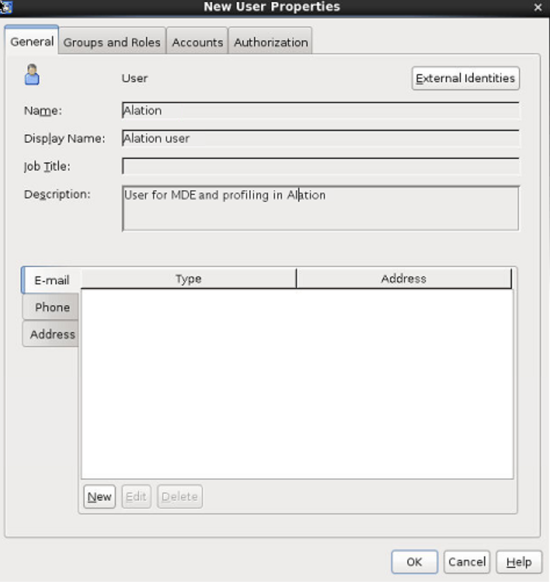Close the New User Properties dialog
Screen dimensions: 550x582
point(538,7)
